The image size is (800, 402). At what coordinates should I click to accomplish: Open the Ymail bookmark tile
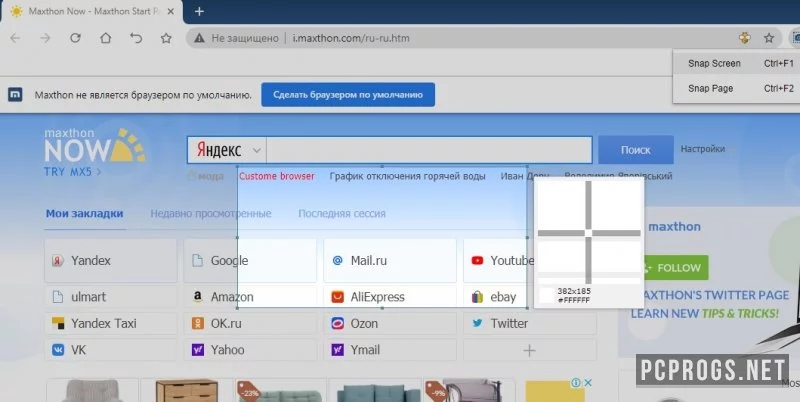(390, 350)
